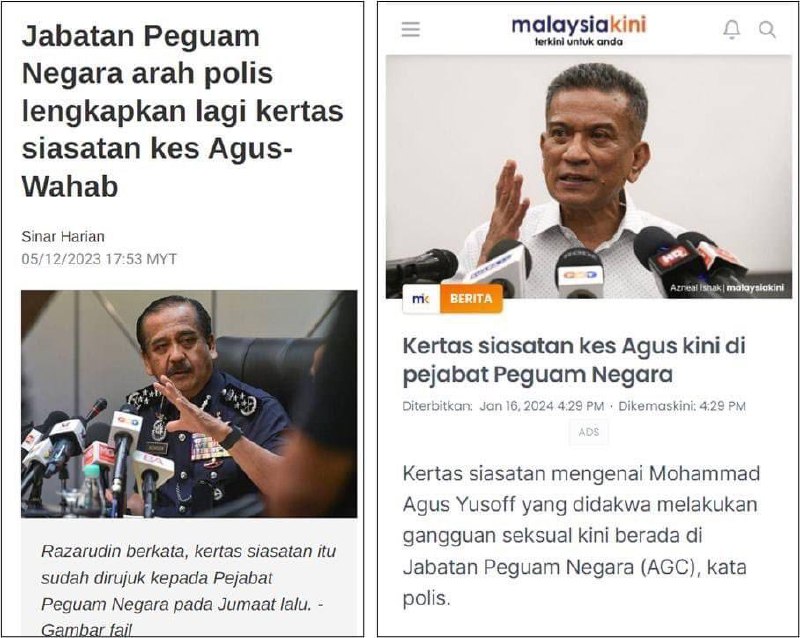This screenshot has width=800, height=638.
Task: Click the malaysiakini logo
Action: point(579,25)
